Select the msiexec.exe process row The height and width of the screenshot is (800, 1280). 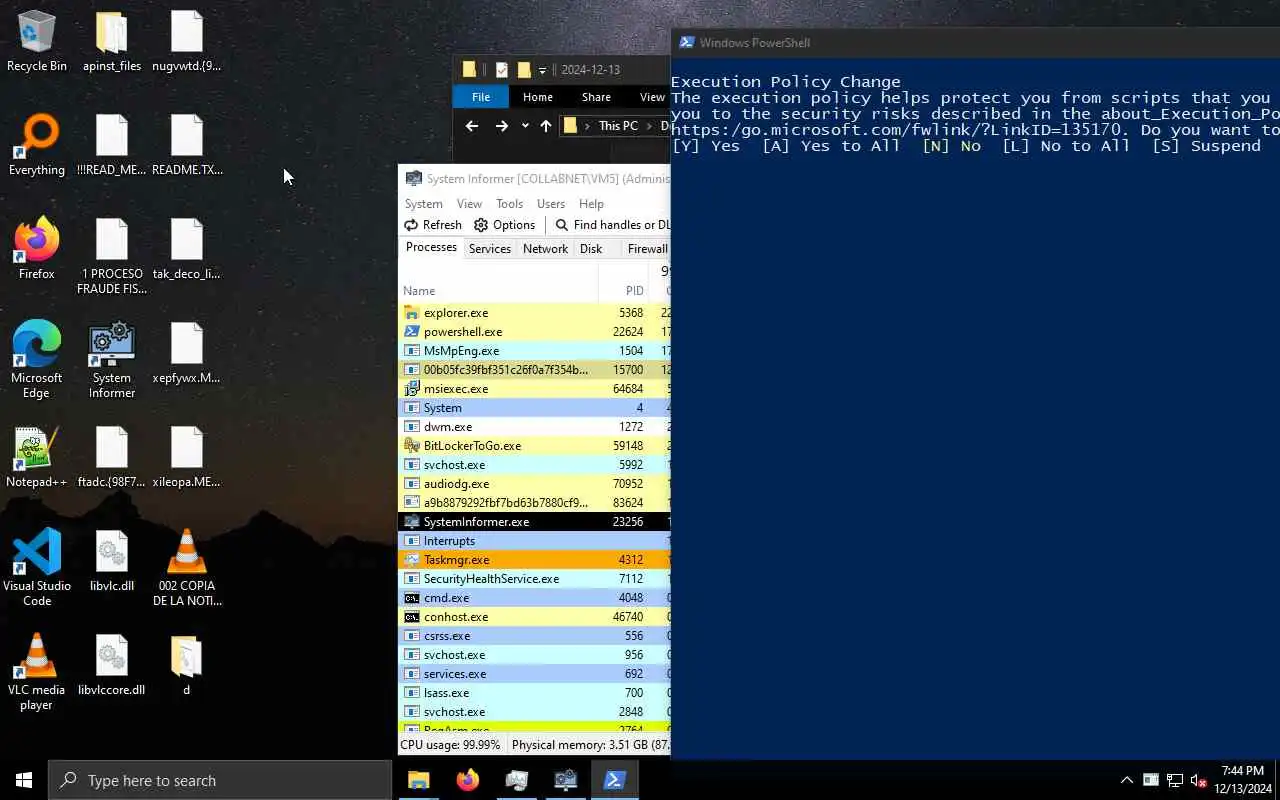[x=534, y=389]
